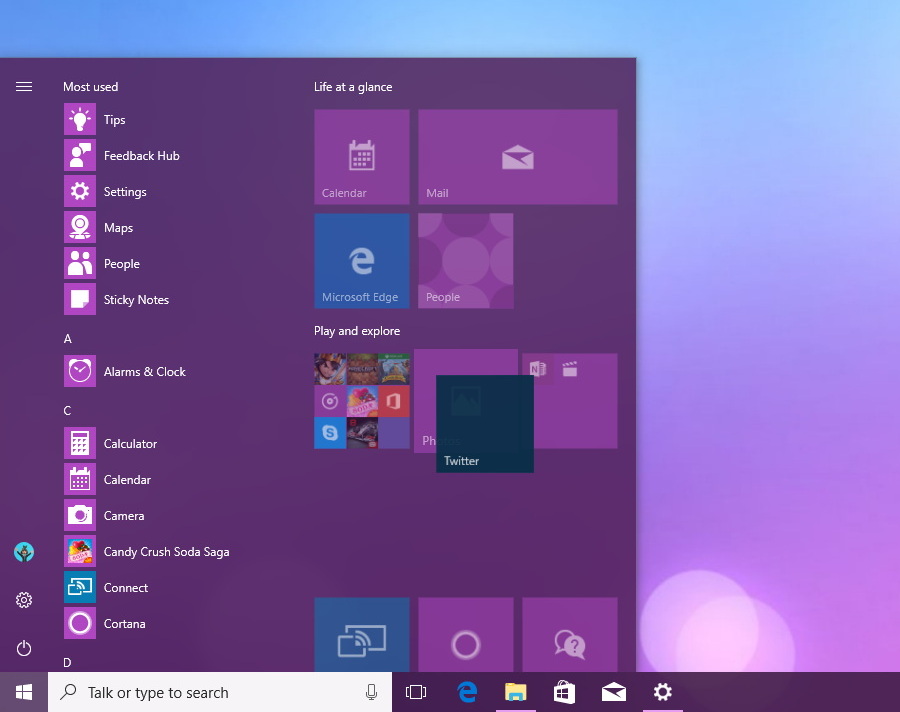Open Feedback Hub under Most used
Viewport: 900px width, 712px height.
140,155
